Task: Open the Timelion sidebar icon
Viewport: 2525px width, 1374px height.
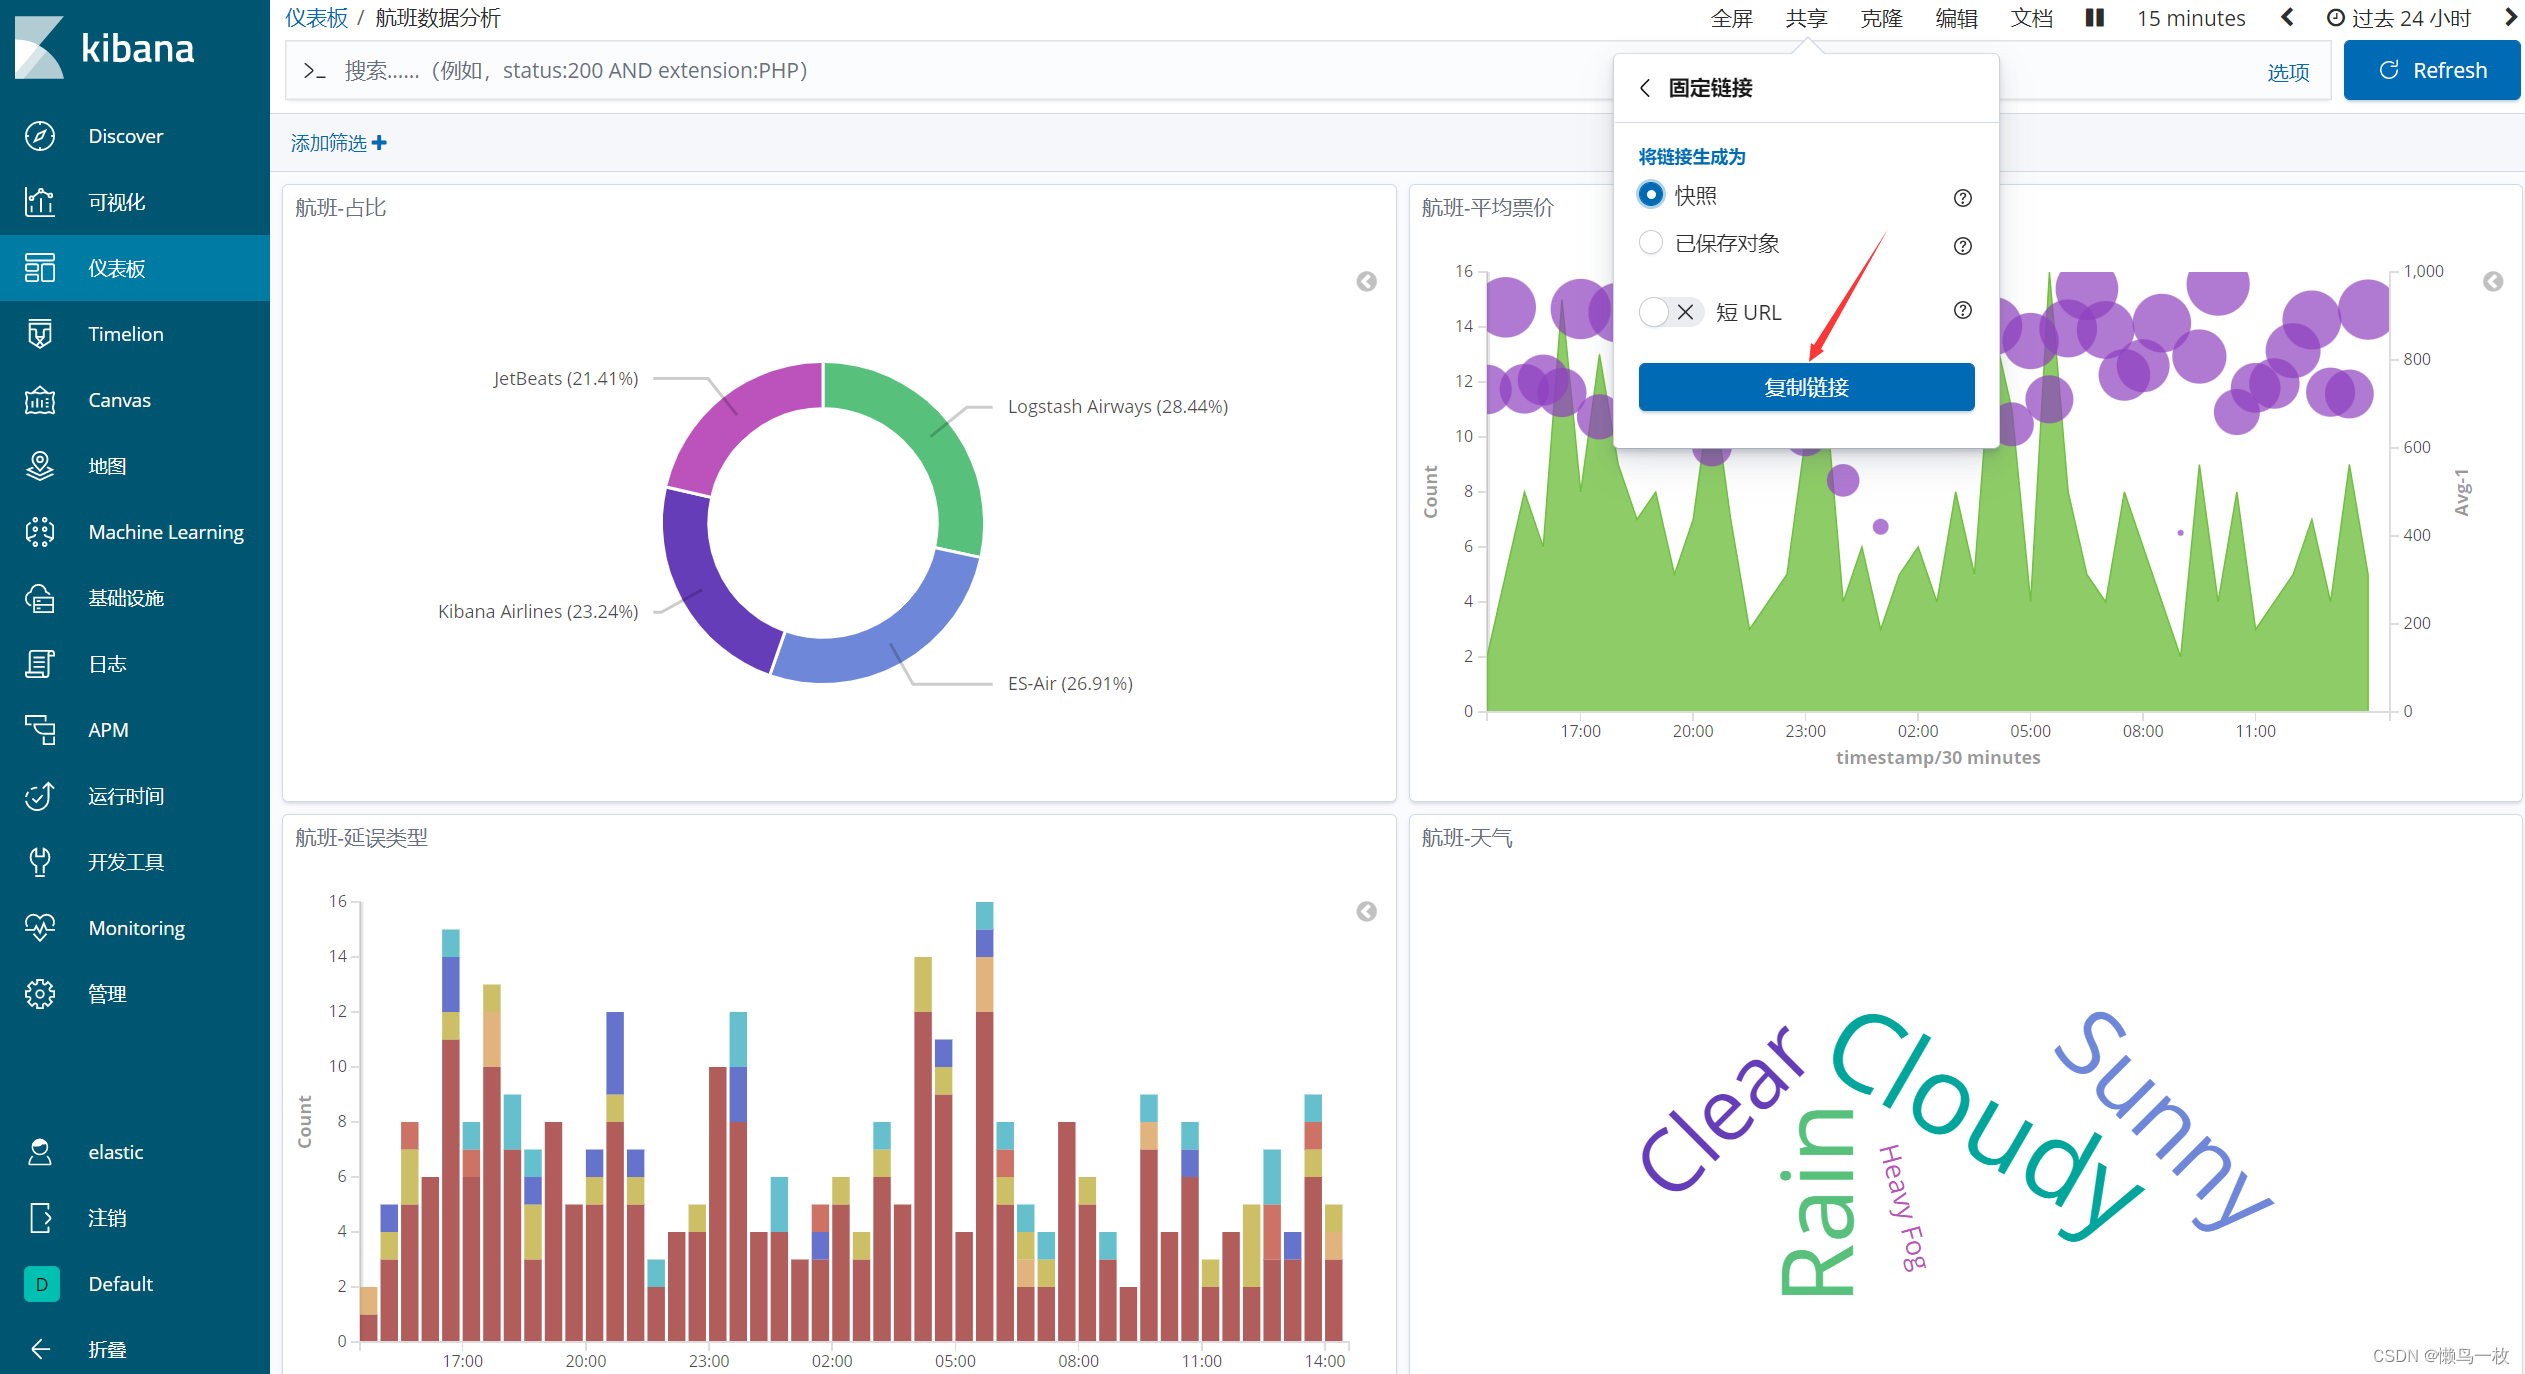Action: point(40,334)
